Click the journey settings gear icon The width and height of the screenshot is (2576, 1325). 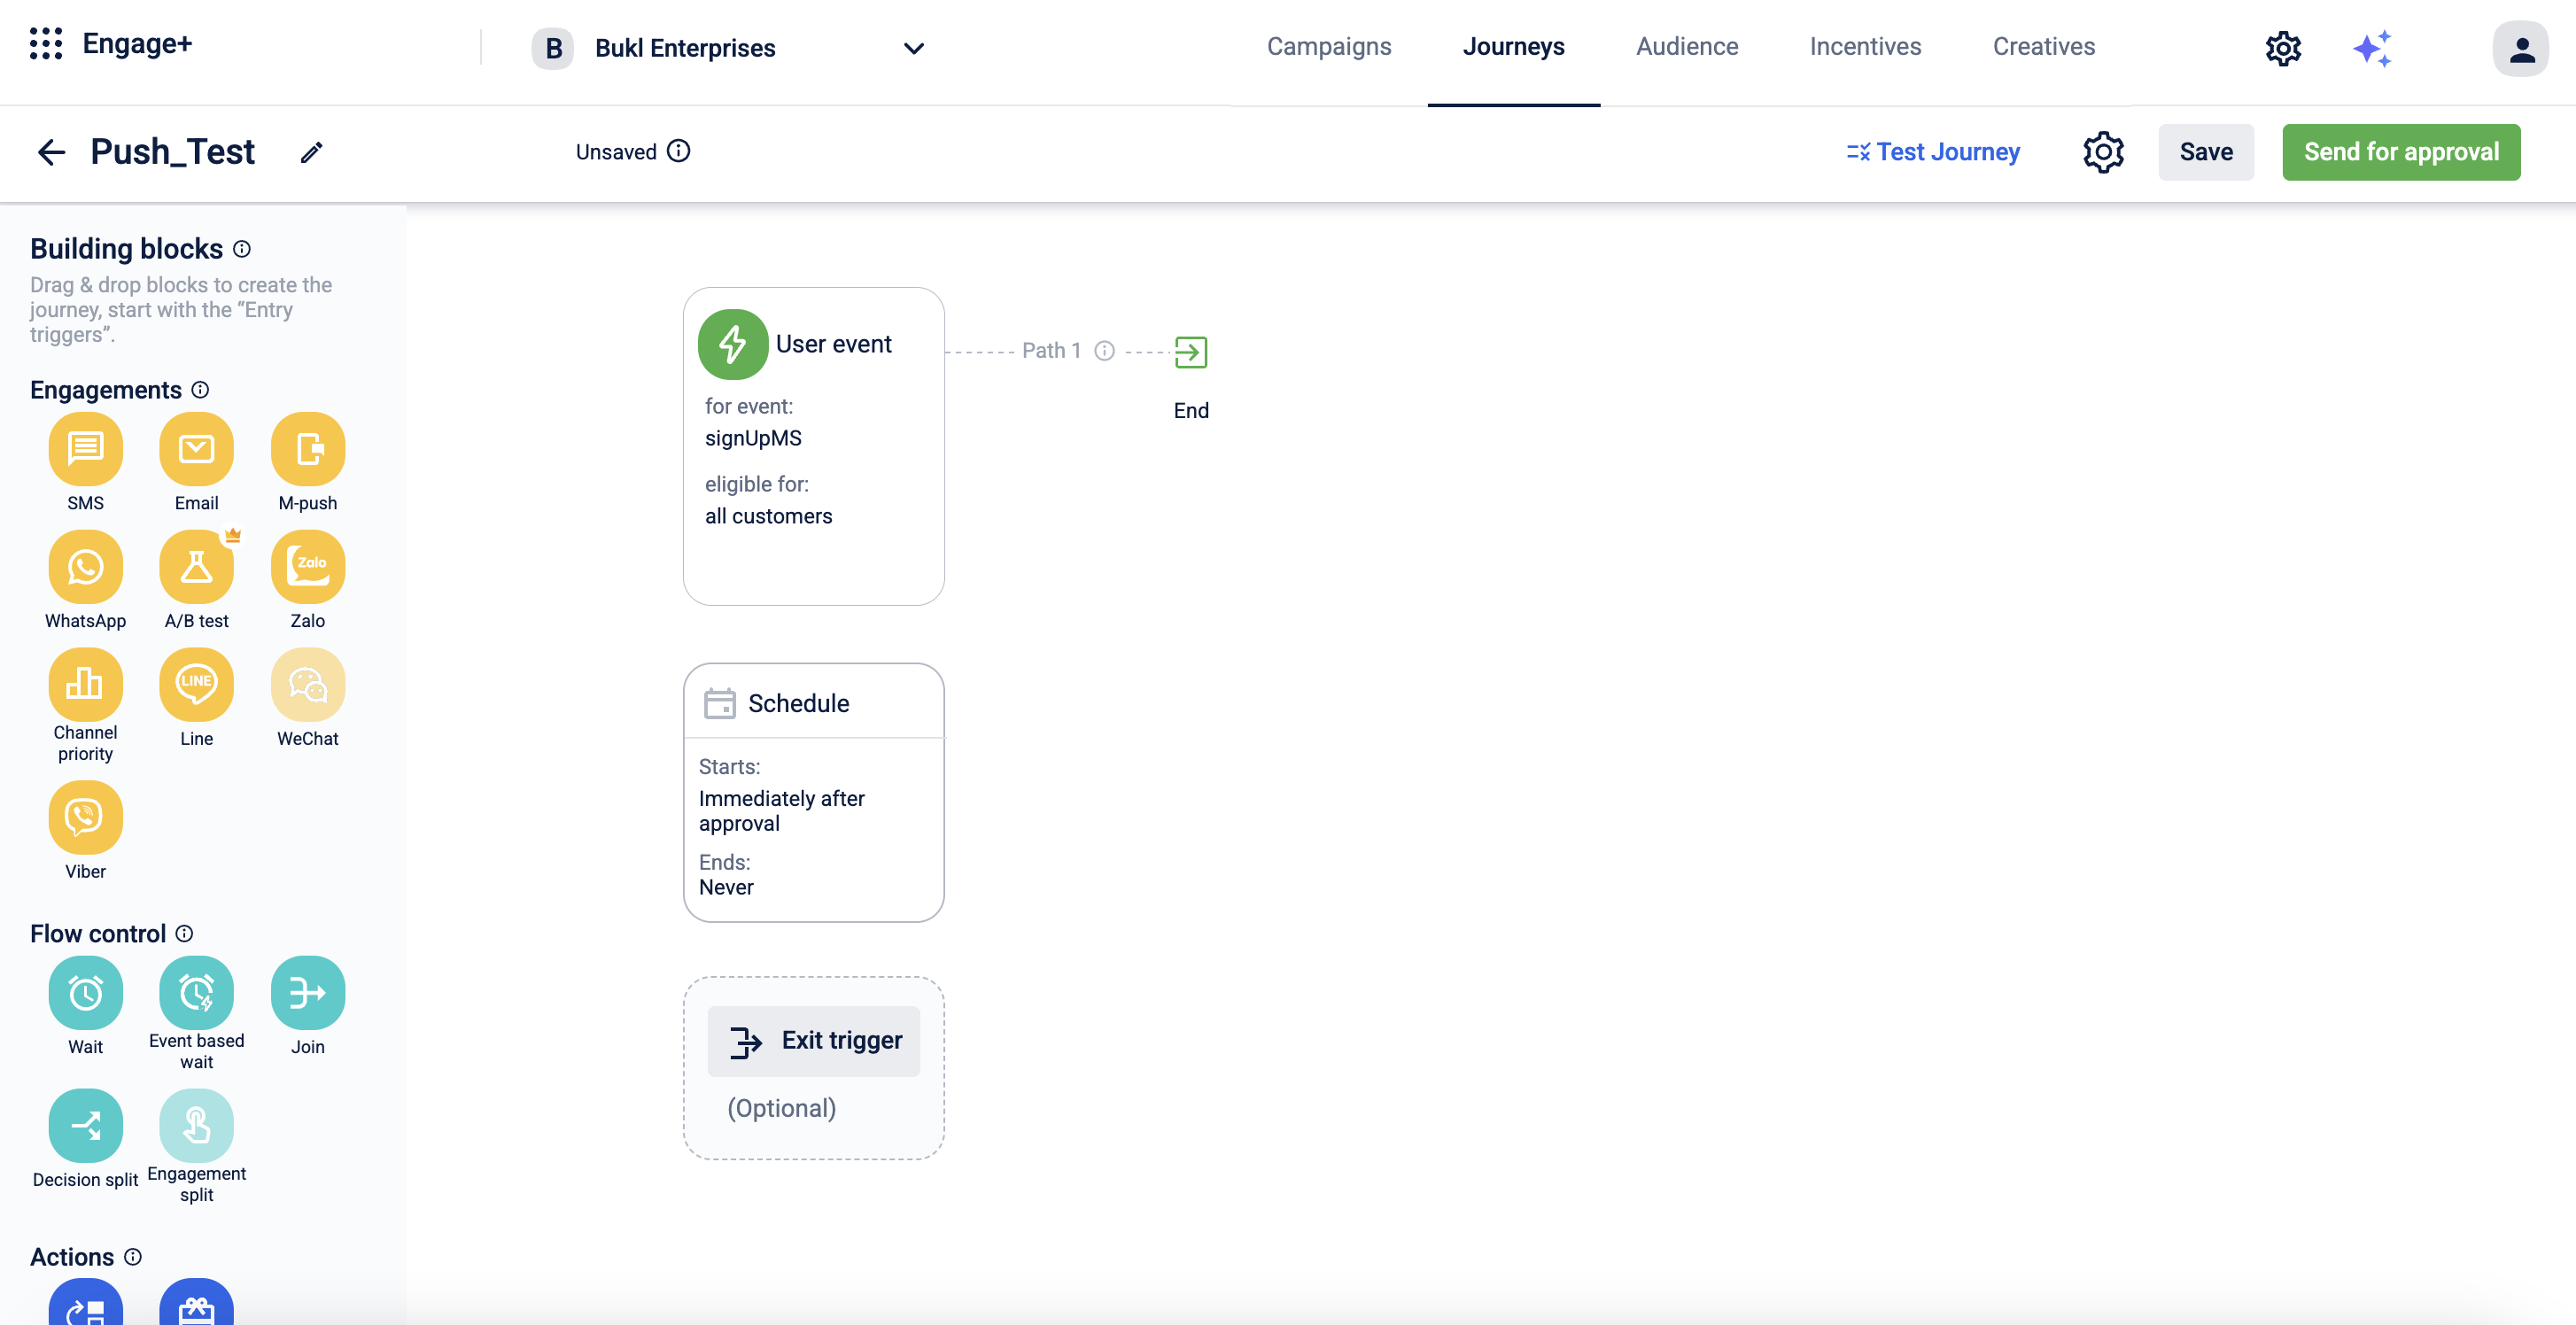click(x=2102, y=152)
